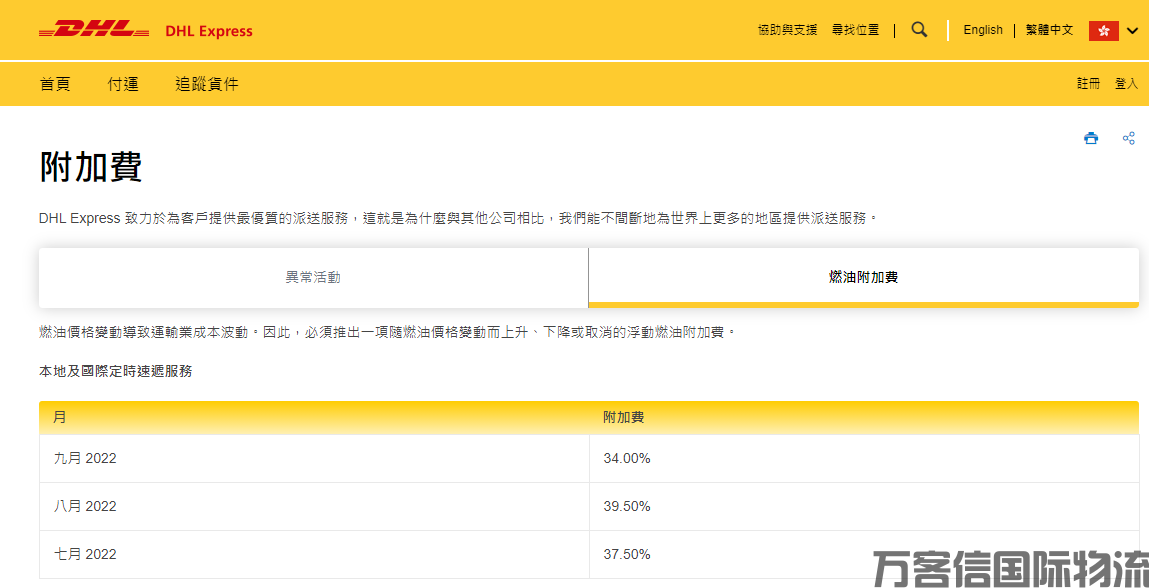Open the 首頁 menu item
This screenshot has height=588, width=1149.
point(55,84)
